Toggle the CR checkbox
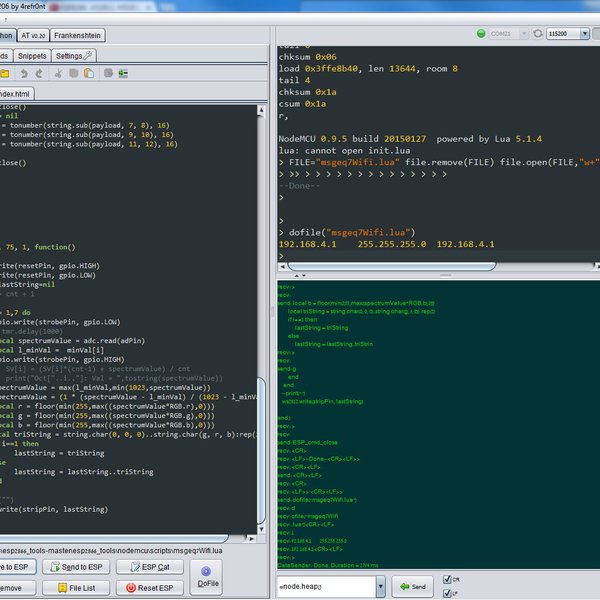The width and height of the screenshot is (600, 600). click(x=447, y=579)
